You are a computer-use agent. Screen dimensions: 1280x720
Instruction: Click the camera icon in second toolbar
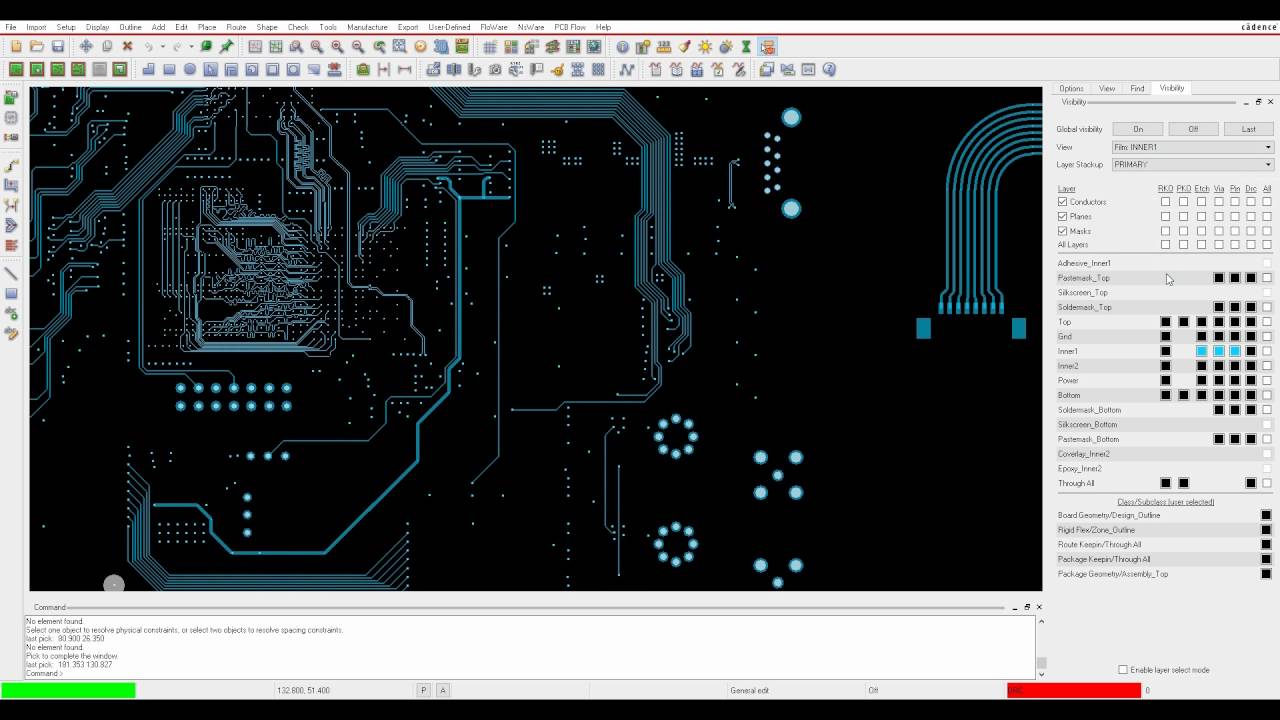(x=495, y=69)
